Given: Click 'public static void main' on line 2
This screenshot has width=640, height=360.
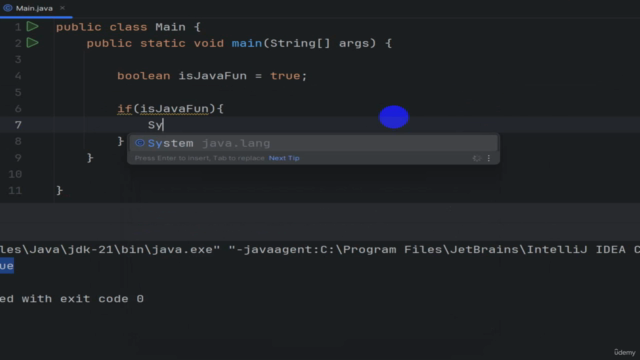Looking at the screenshot, I should pyautogui.click(x=174, y=43).
